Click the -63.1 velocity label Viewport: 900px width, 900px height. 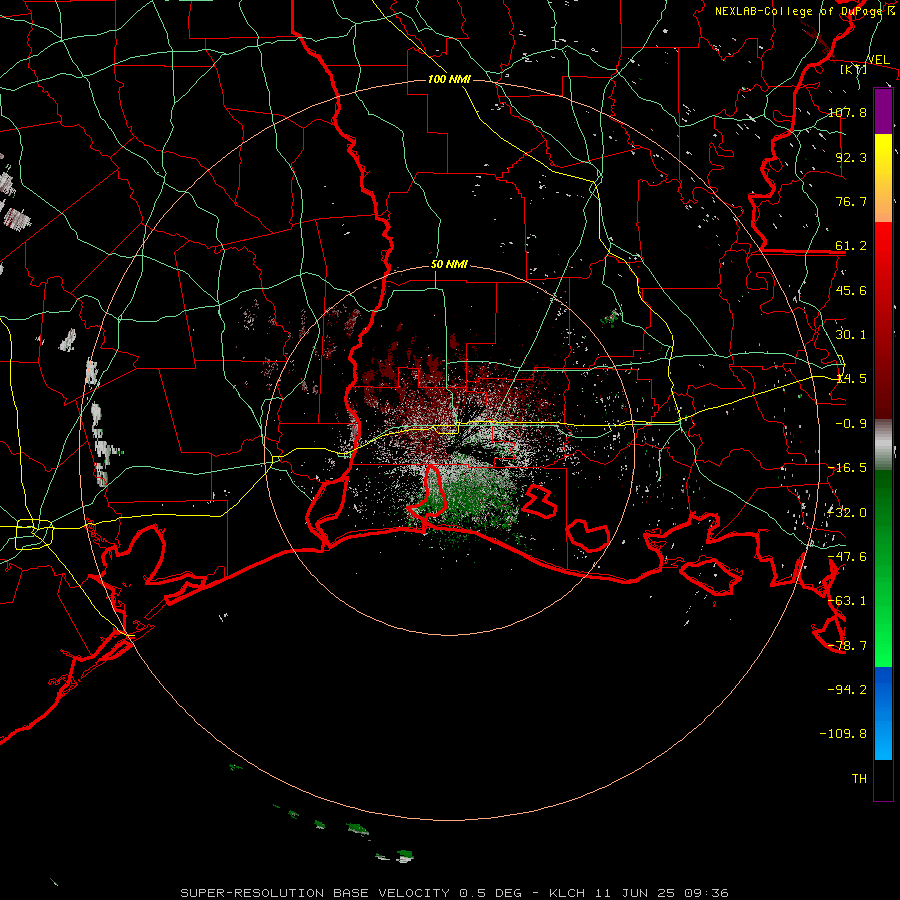coord(847,600)
